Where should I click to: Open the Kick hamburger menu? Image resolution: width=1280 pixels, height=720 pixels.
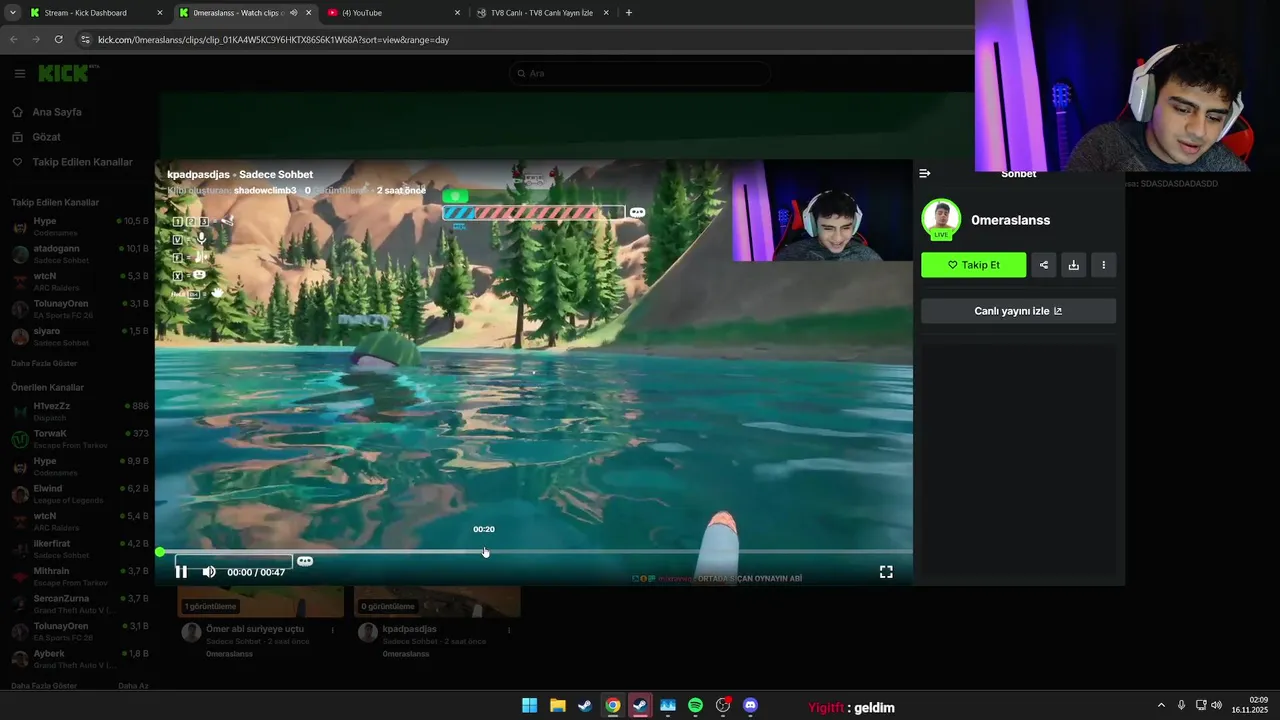point(19,73)
